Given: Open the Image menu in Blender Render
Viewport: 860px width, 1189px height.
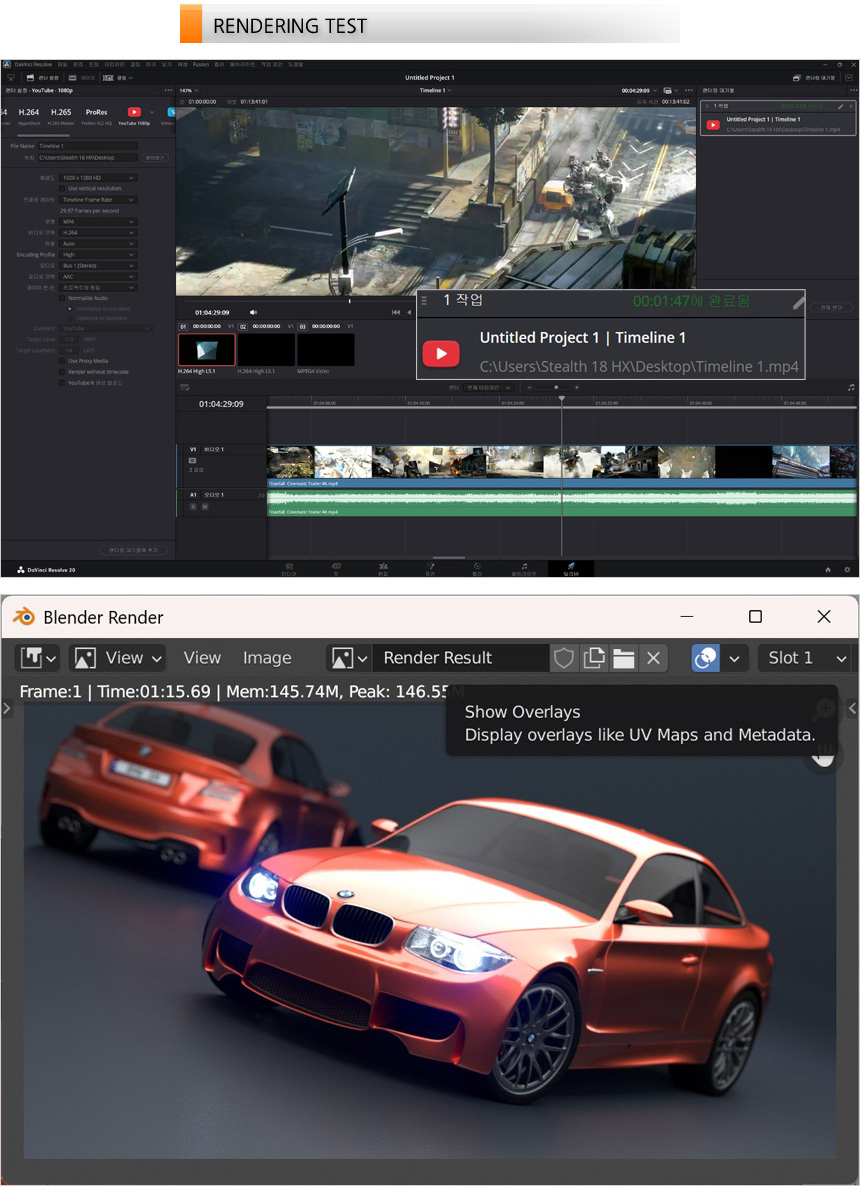Looking at the screenshot, I should [267, 658].
